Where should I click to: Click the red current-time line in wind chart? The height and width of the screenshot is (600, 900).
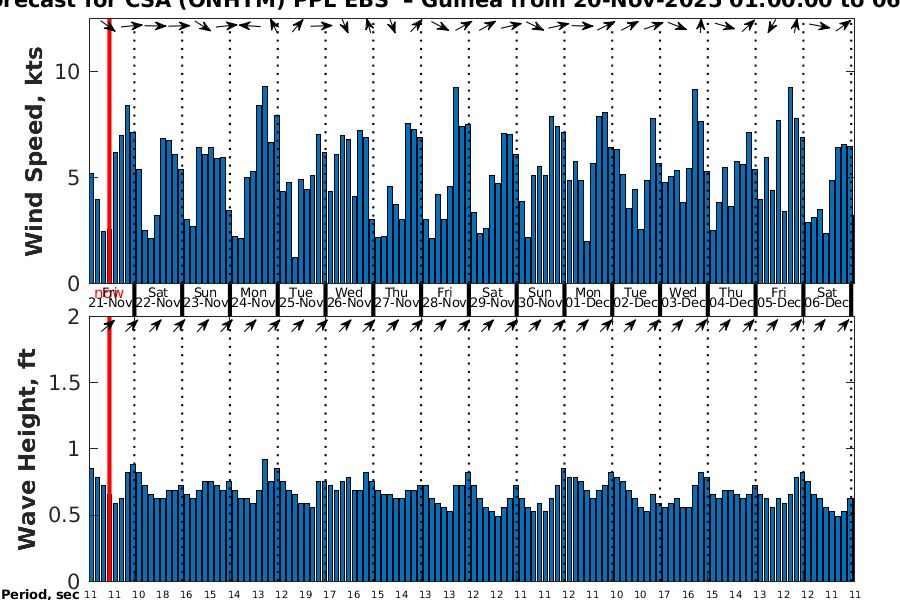pyautogui.click(x=109, y=150)
